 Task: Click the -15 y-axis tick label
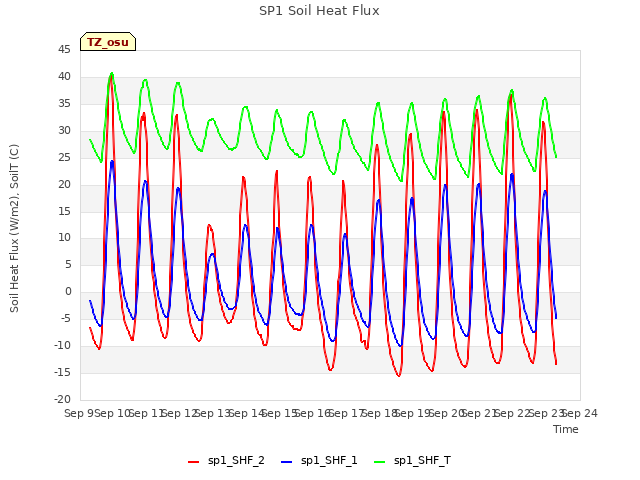point(62,373)
